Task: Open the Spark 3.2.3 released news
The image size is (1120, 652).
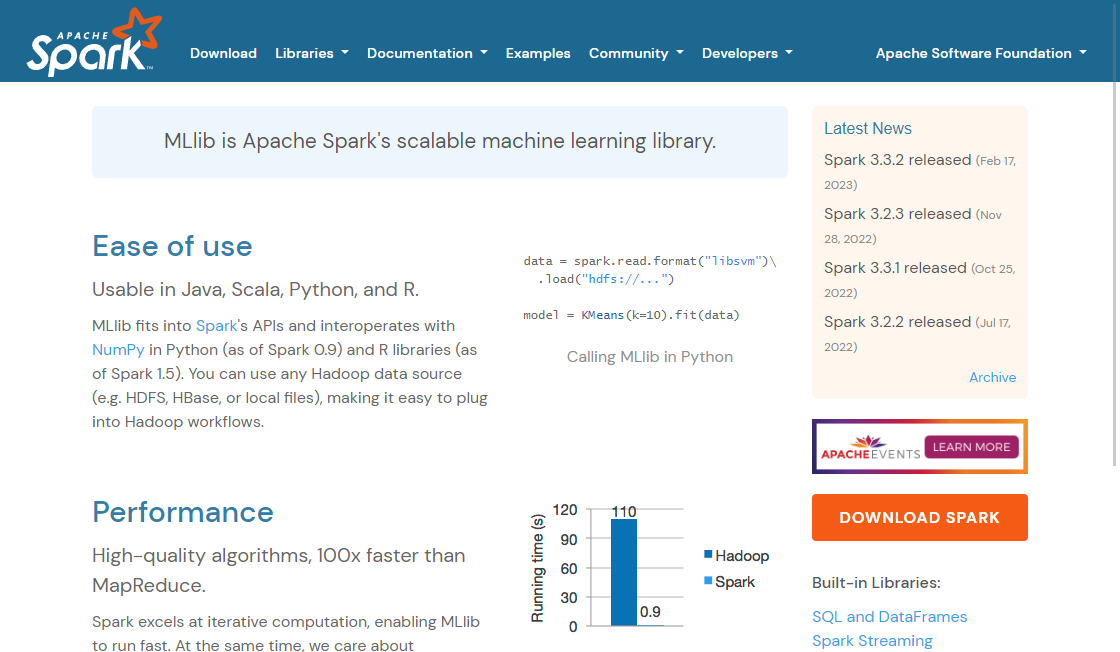Action: pyautogui.click(x=897, y=214)
